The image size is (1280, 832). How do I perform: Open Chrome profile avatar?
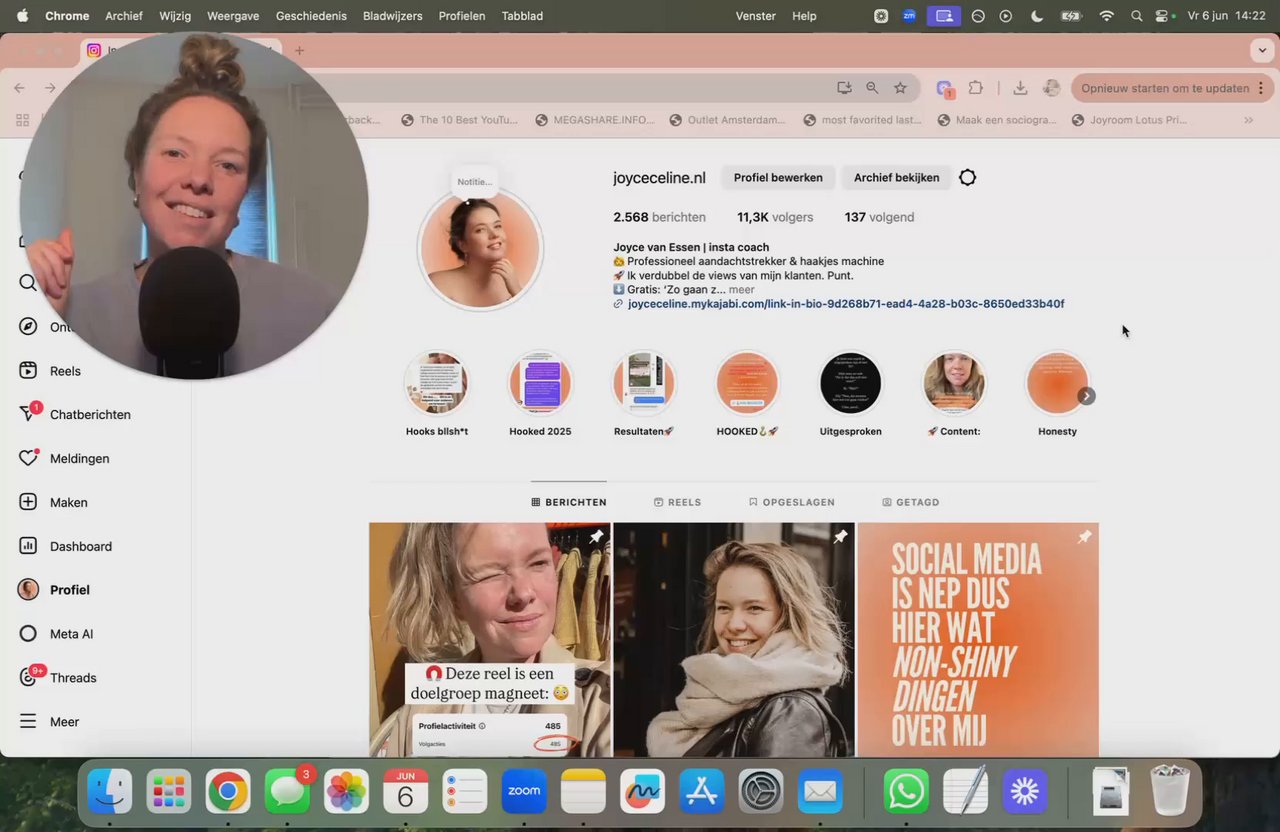[x=1051, y=88]
